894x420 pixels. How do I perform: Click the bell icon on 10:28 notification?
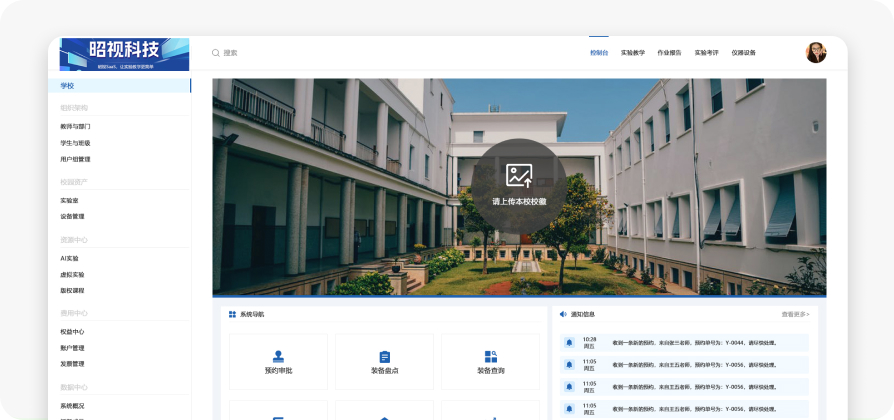point(569,342)
